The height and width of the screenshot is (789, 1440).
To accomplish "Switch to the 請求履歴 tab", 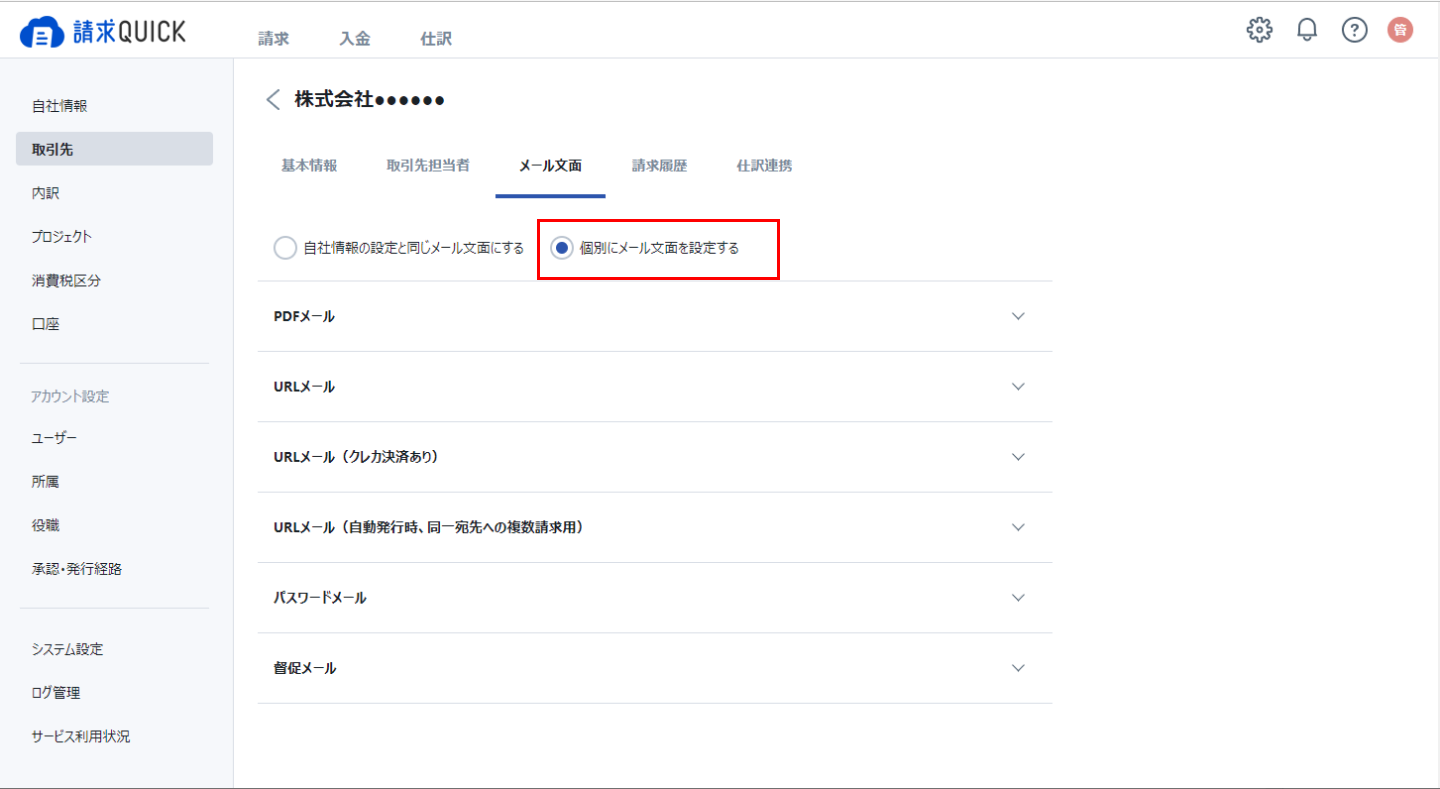I will 659,166.
